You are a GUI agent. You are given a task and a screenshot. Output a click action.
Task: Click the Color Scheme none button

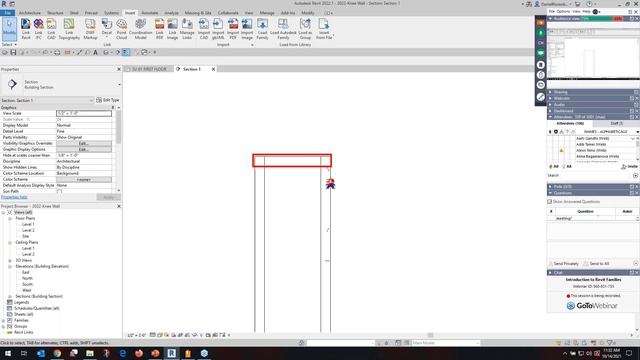click(x=84, y=180)
